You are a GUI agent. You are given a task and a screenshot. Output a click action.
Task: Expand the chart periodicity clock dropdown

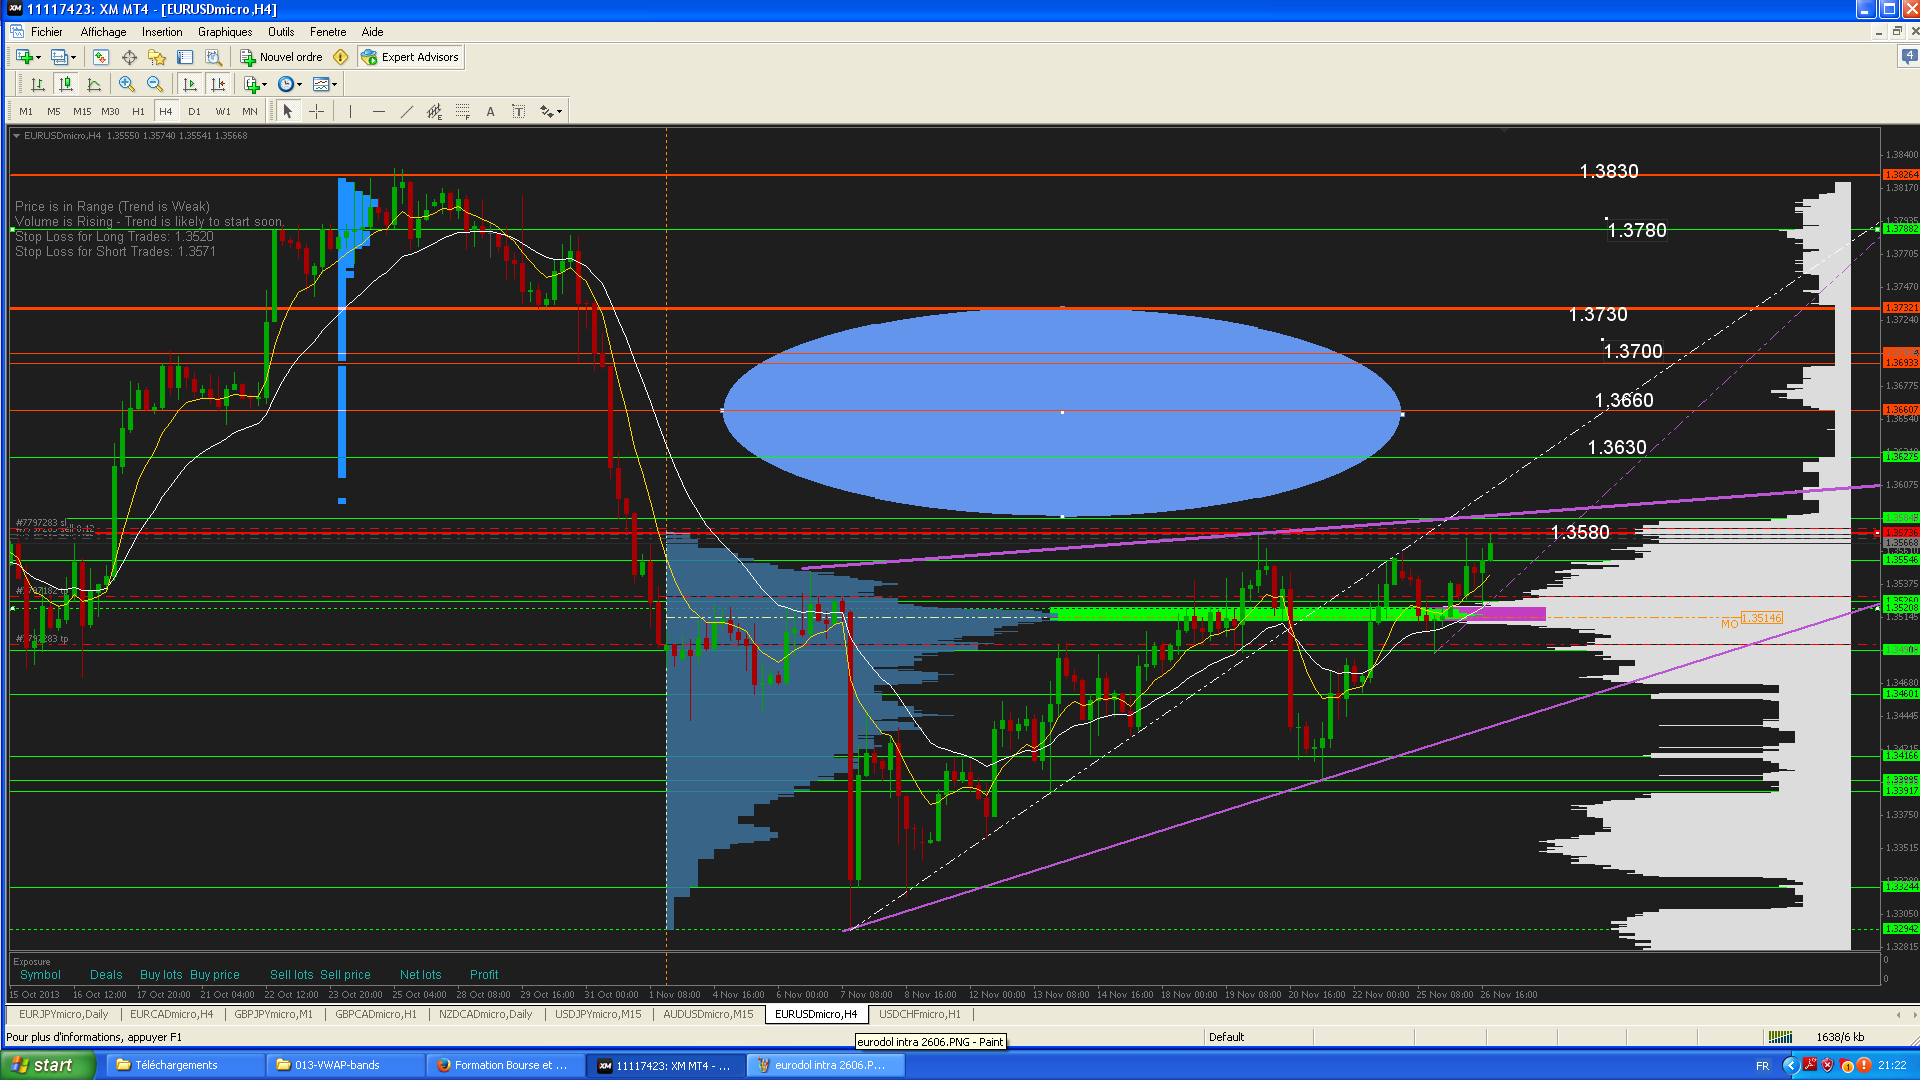(x=299, y=85)
